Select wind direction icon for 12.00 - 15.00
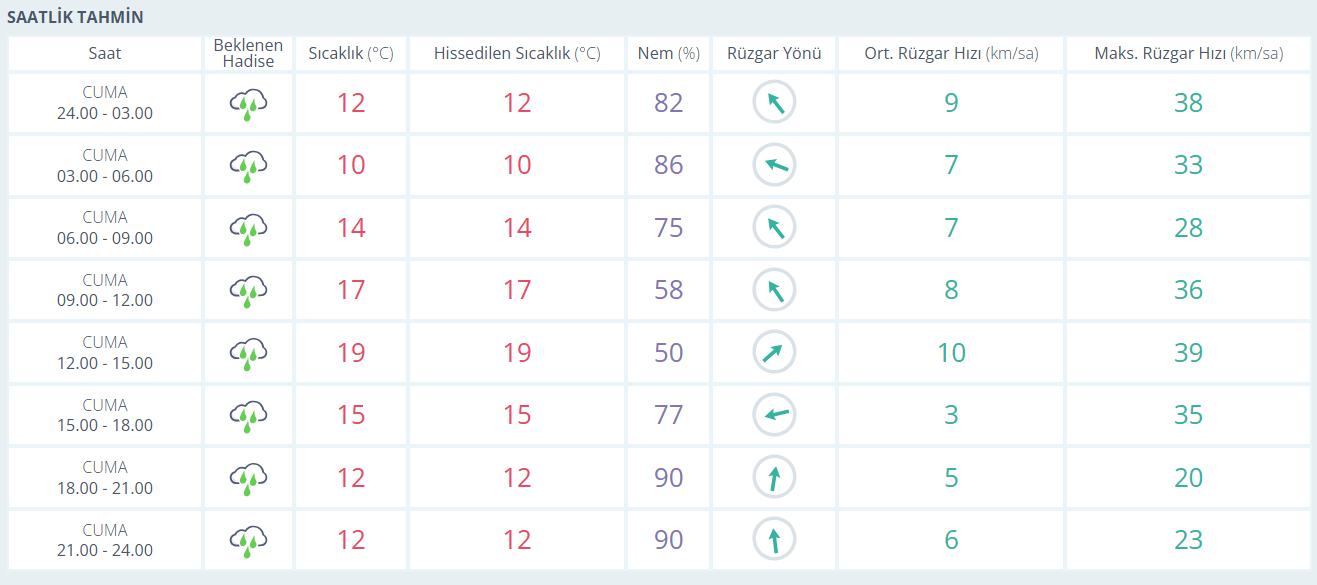This screenshot has height=585, width=1317. [773, 353]
